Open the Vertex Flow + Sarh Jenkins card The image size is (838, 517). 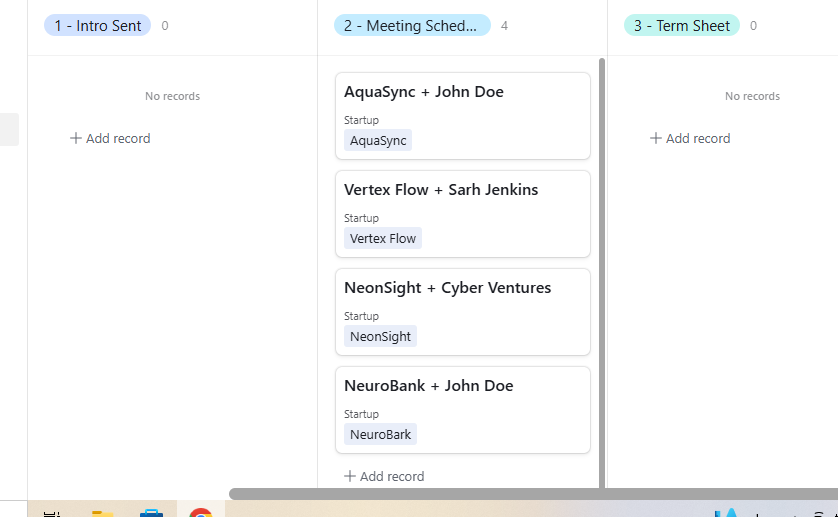463,214
